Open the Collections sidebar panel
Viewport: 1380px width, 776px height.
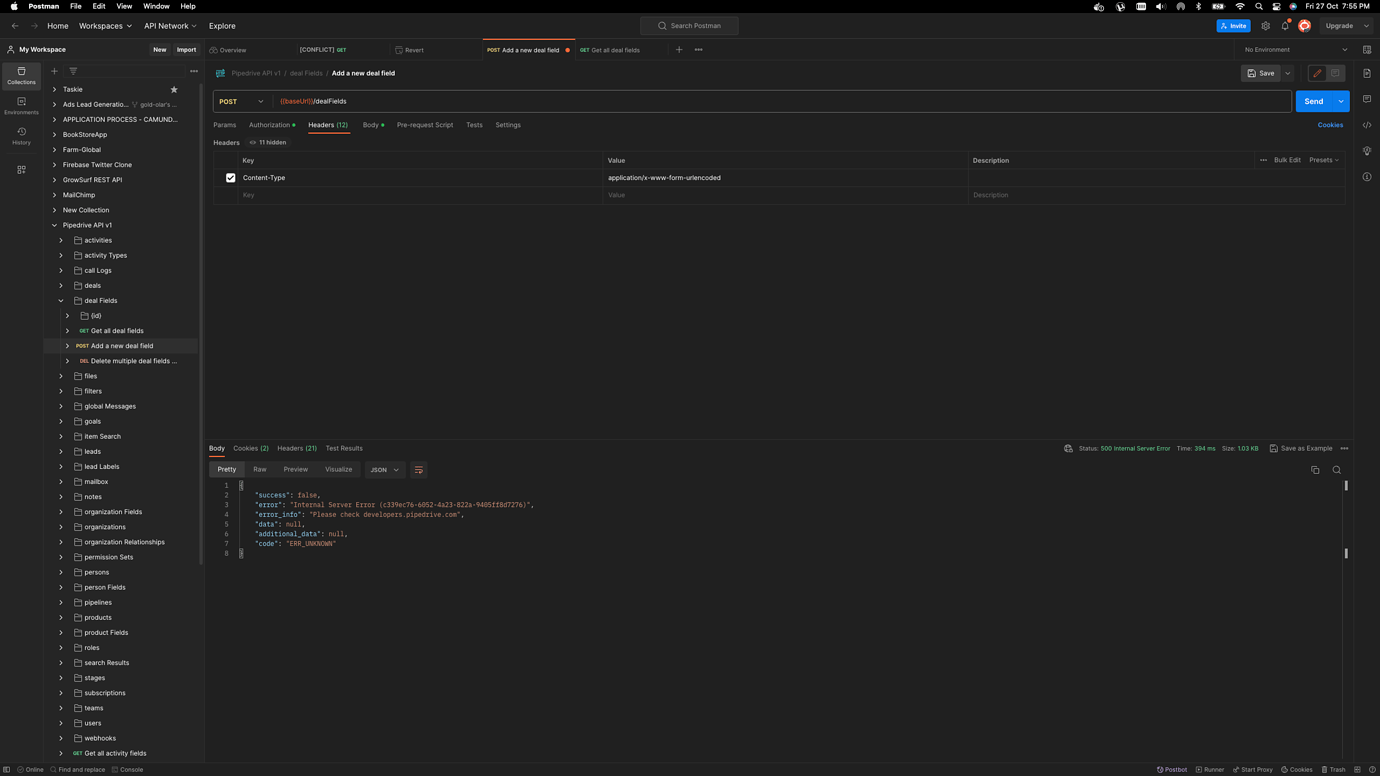pos(21,75)
